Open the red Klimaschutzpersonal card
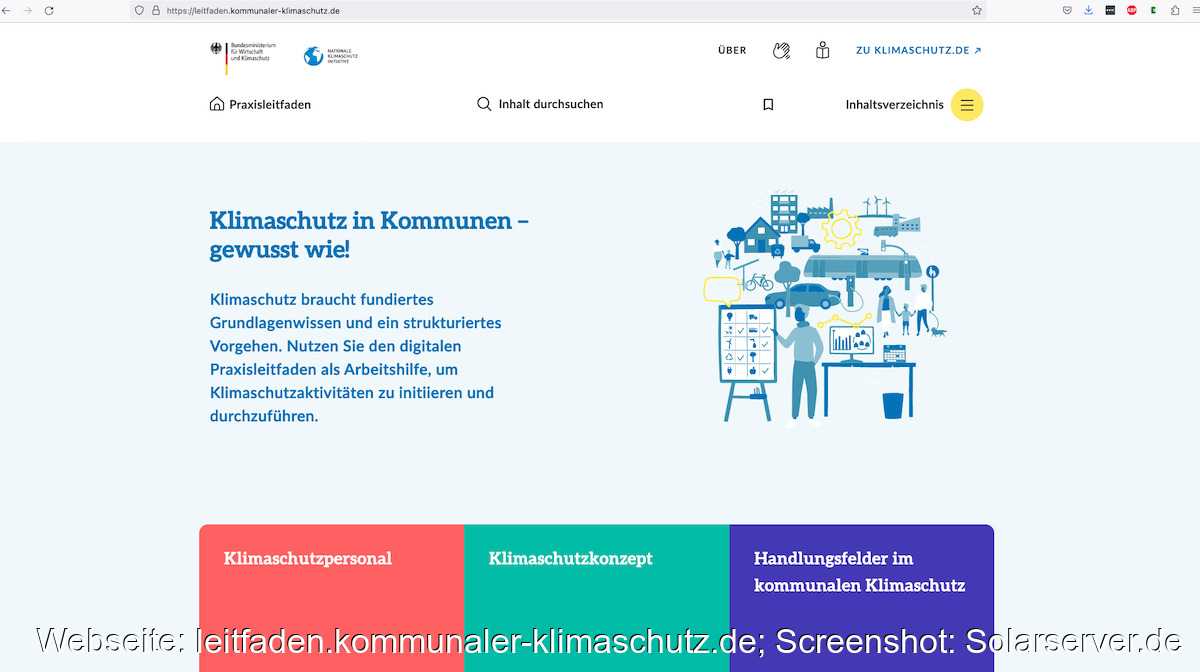The image size is (1200, 672). (x=331, y=590)
